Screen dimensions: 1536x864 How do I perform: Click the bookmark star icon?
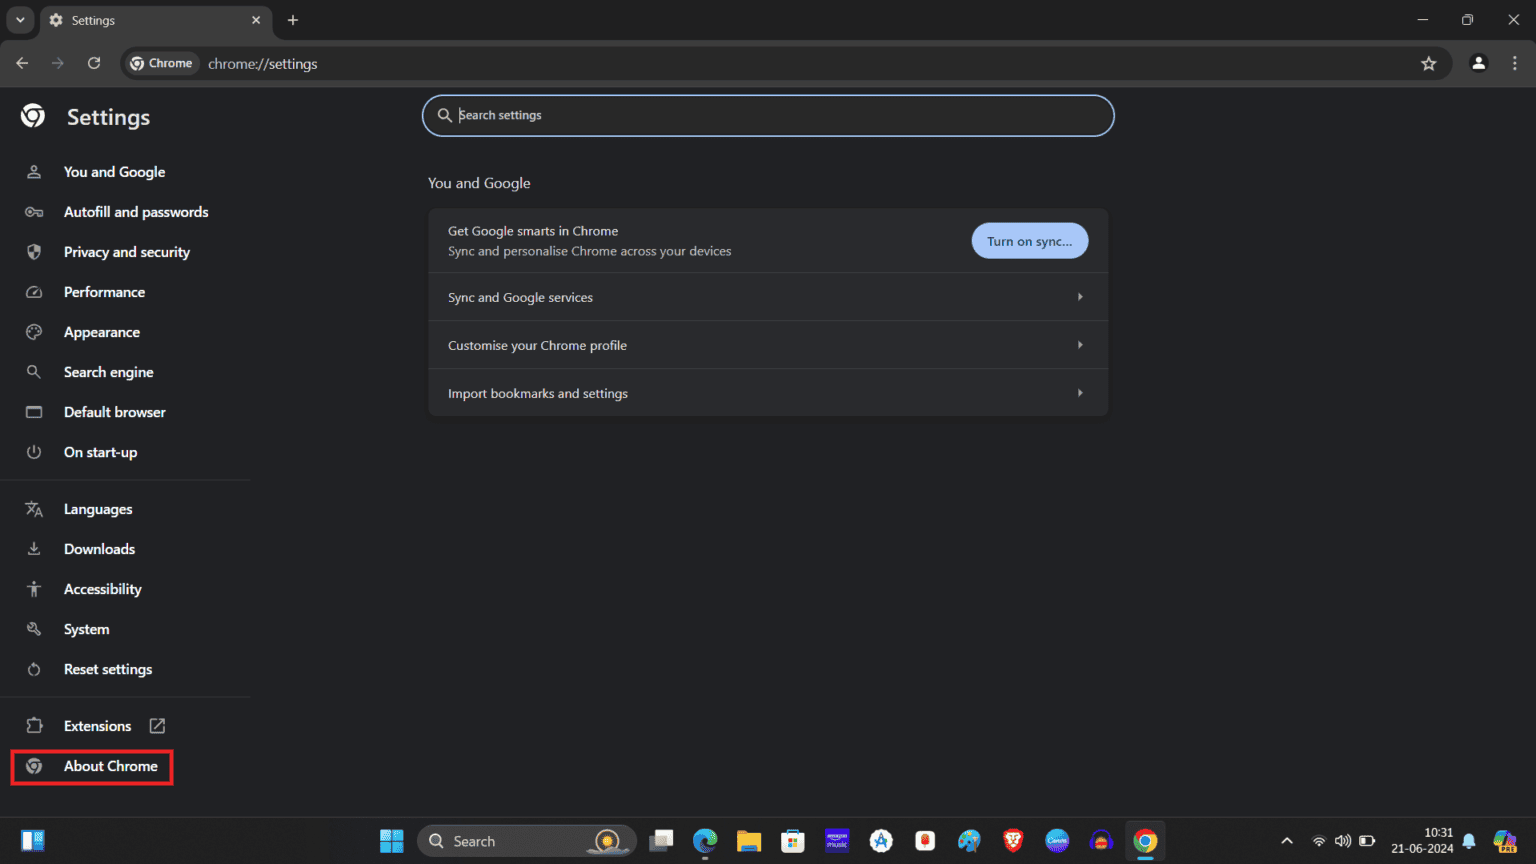[x=1428, y=64]
